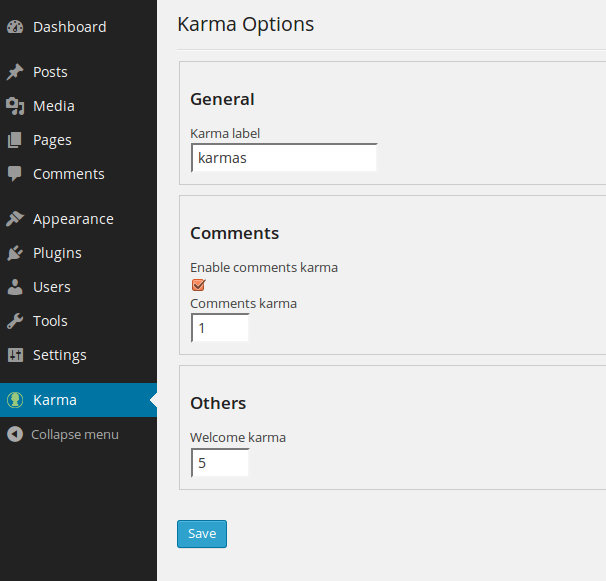Focus the Welcome karma number field
The image size is (606, 581).
pos(220,463)
